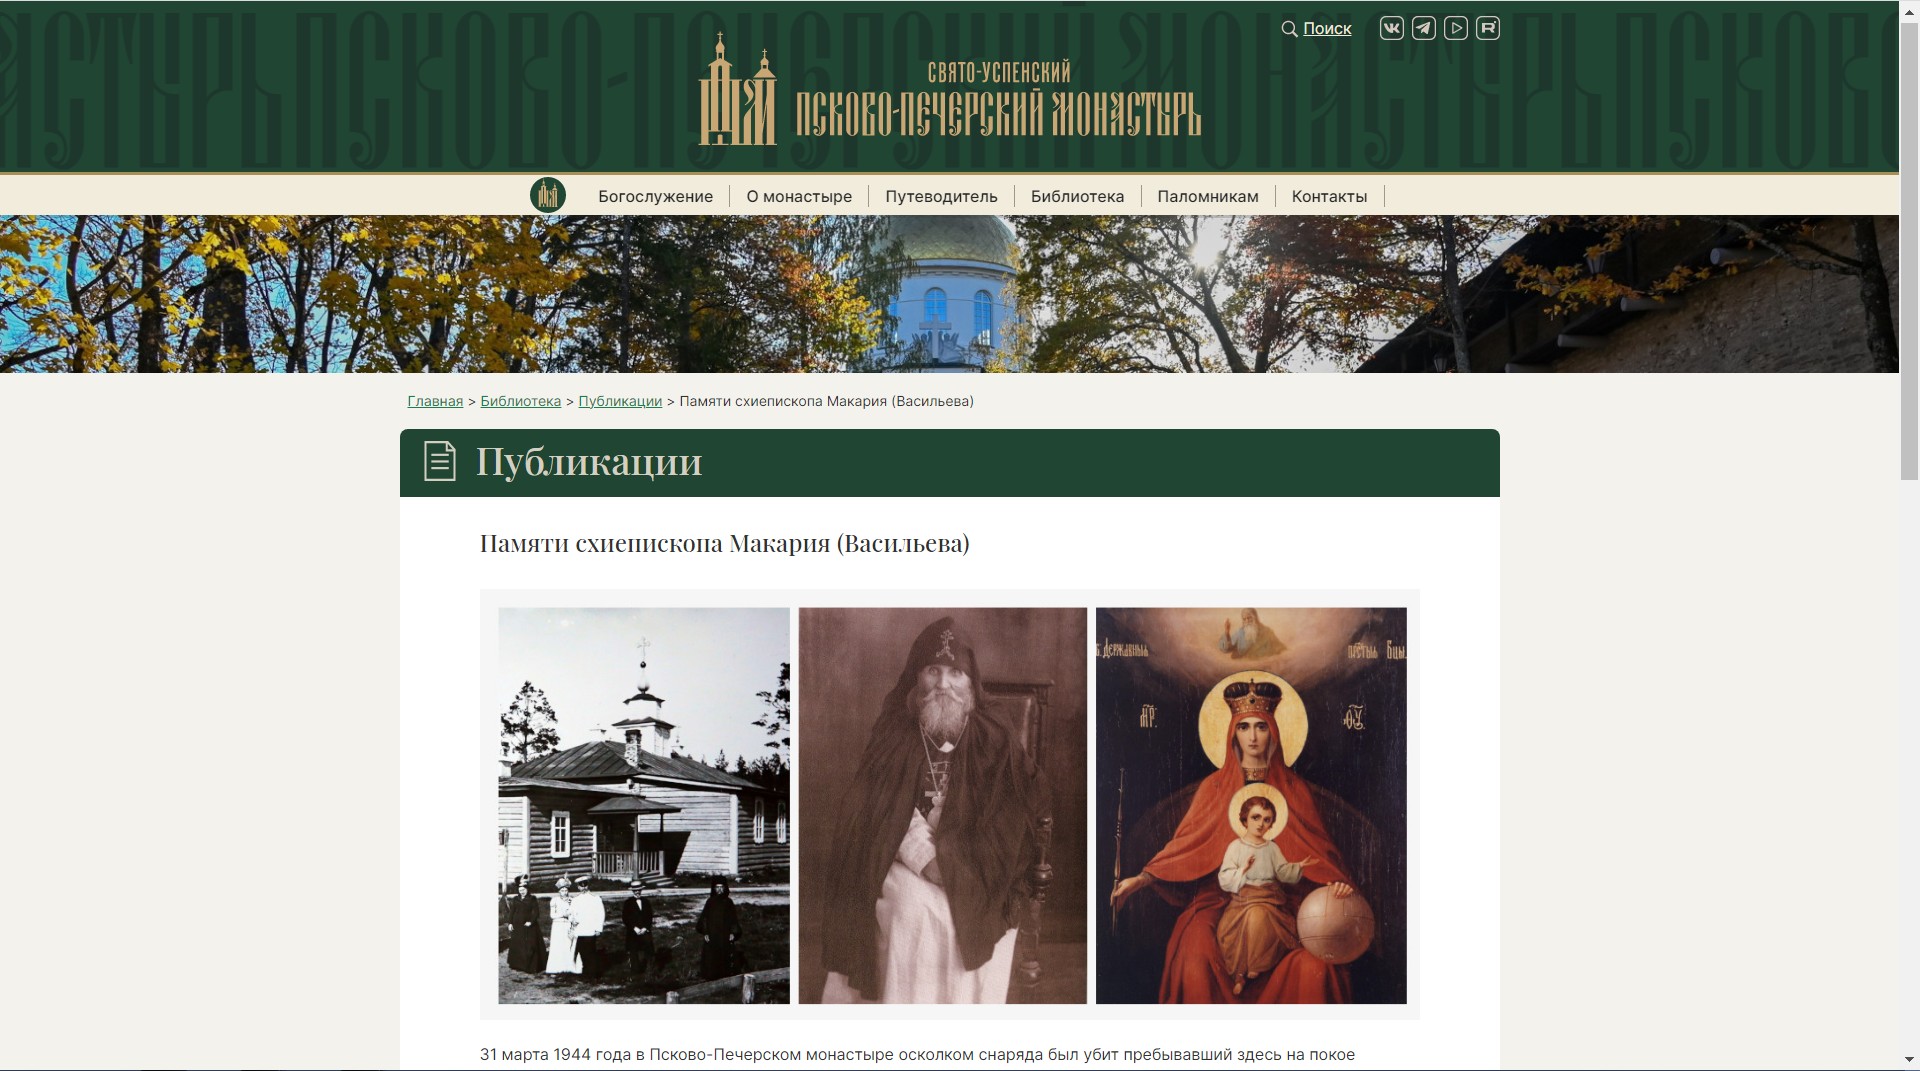Click the search magnifier icon
The height and width of the screenshot is (1071, 1920).
pos(1289,29)
